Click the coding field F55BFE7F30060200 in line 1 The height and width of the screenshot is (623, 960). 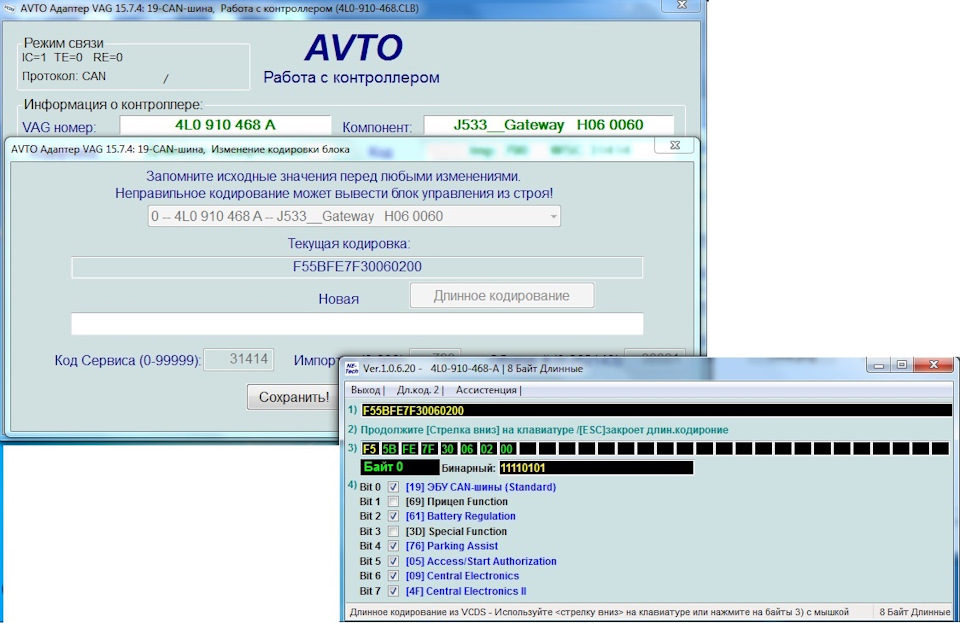656,411
